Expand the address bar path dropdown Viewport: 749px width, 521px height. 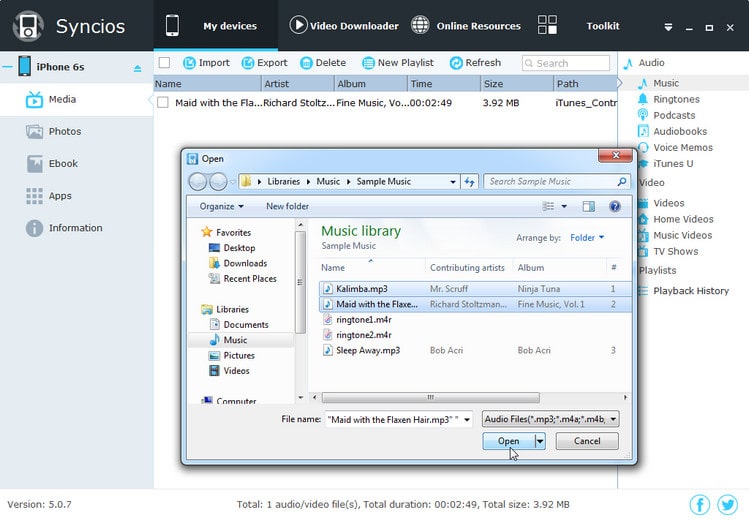452,181
